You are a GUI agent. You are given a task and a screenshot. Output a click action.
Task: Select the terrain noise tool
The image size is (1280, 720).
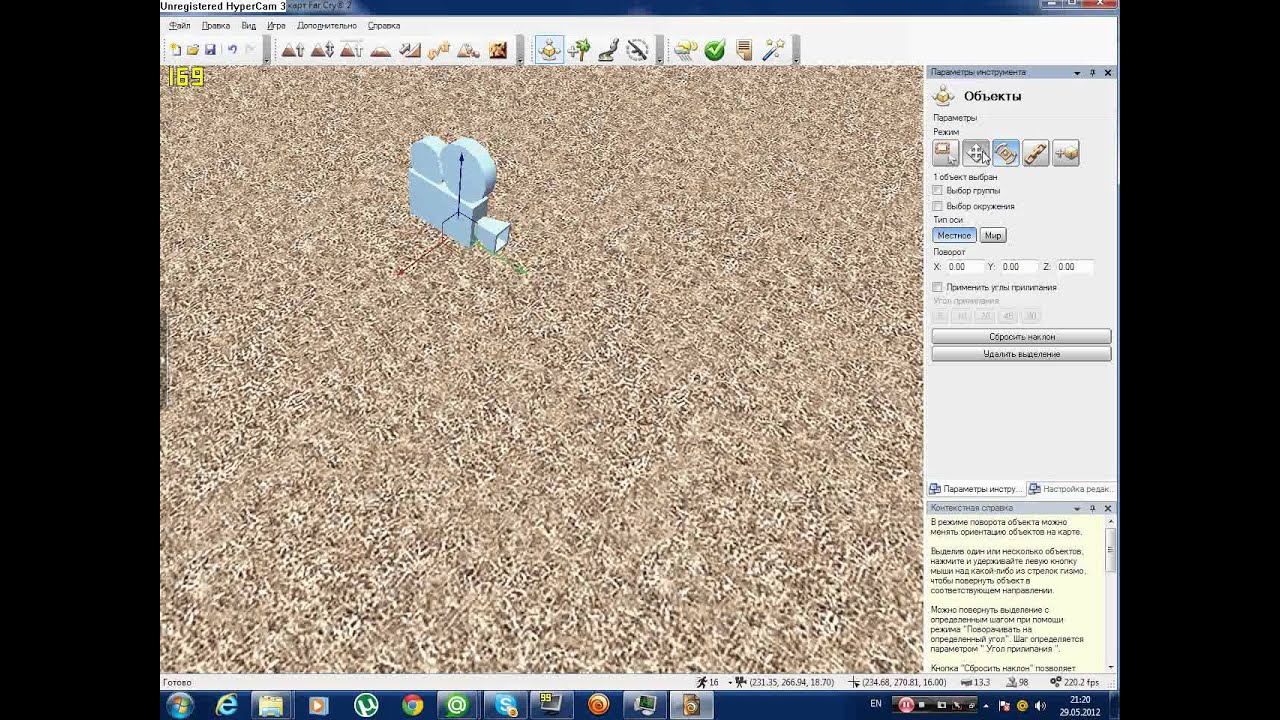coord(438,50)
